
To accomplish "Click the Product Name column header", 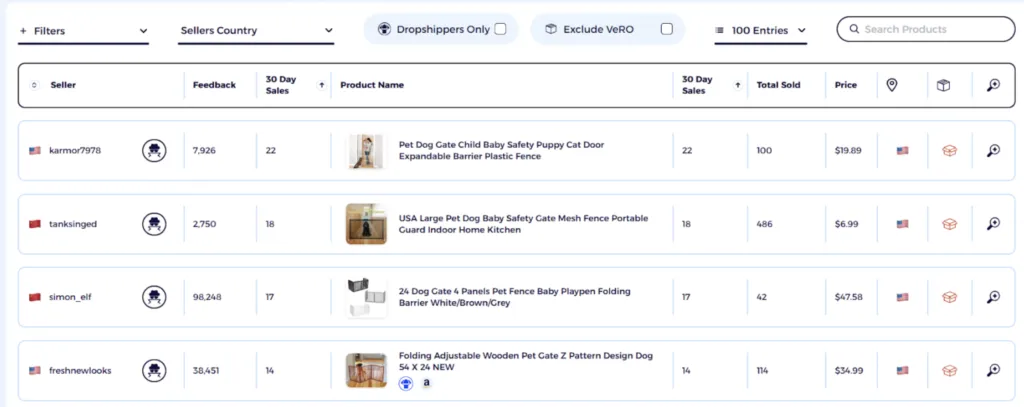I will click(372, 85).
